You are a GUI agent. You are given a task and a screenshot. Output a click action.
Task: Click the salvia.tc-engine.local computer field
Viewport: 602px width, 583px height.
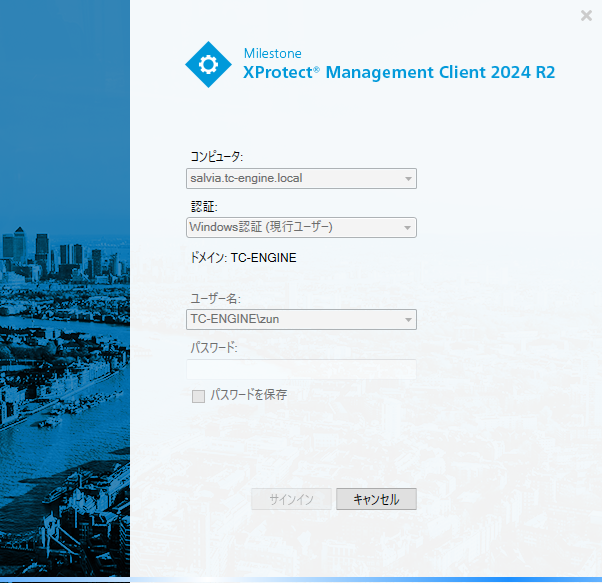[301, 178]
